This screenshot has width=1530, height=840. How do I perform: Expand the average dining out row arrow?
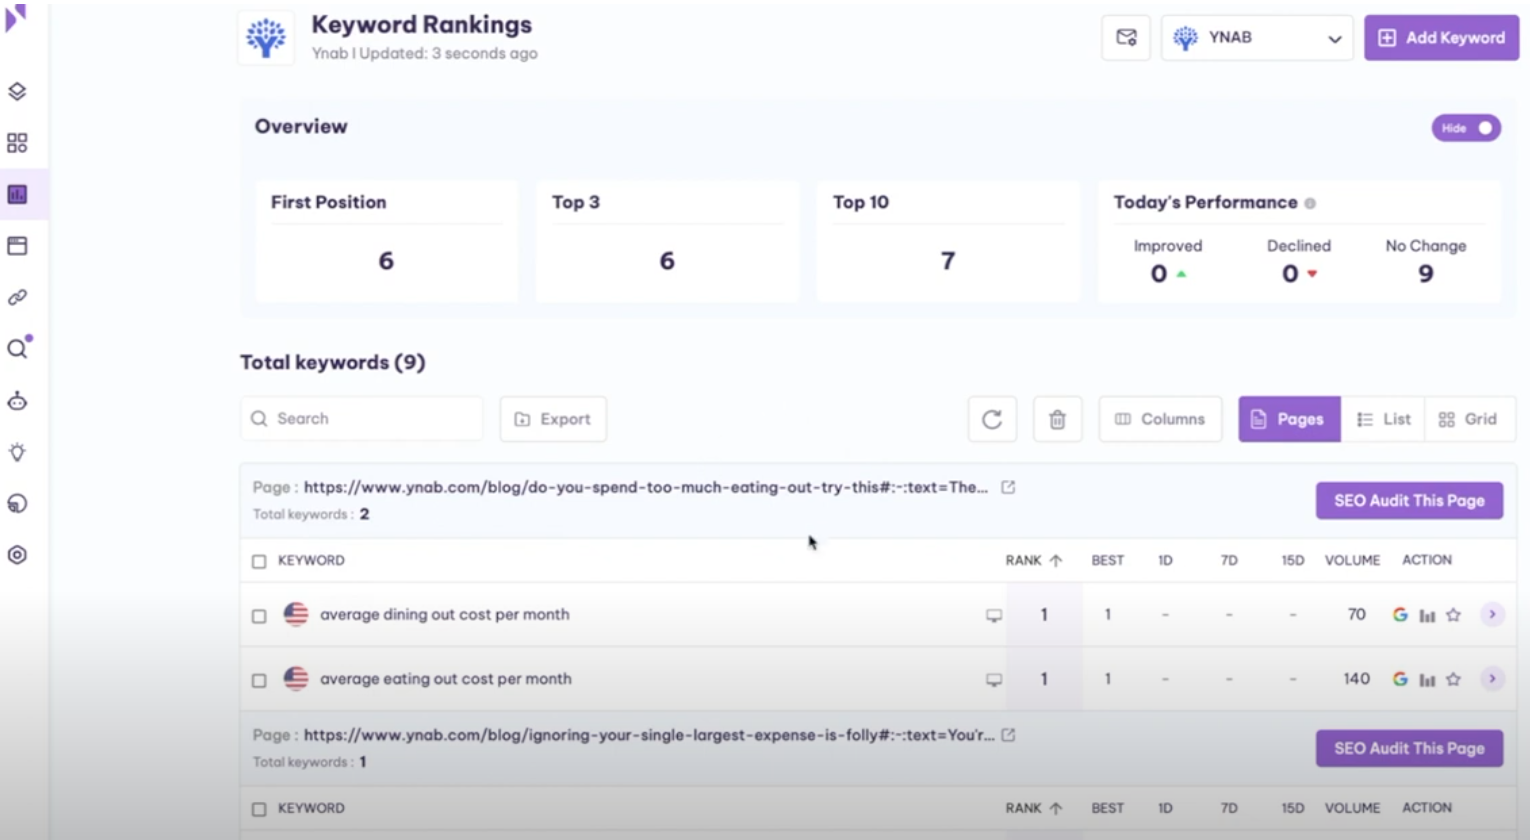(x=1492, y=614)
